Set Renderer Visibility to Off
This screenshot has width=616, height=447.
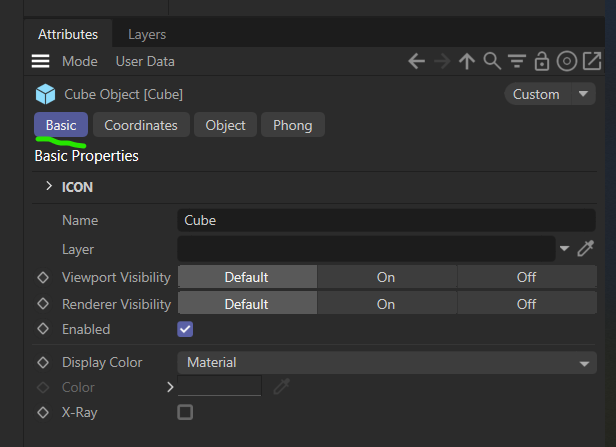[526, 304]
